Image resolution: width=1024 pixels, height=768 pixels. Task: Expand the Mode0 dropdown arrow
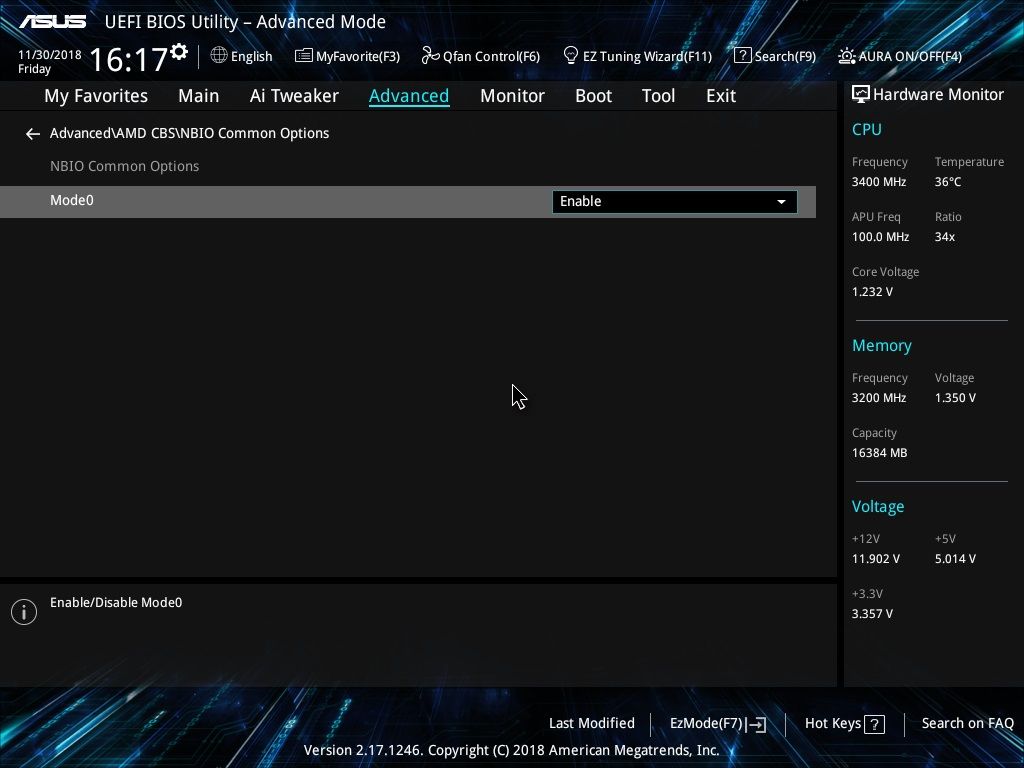pos(781,202)
